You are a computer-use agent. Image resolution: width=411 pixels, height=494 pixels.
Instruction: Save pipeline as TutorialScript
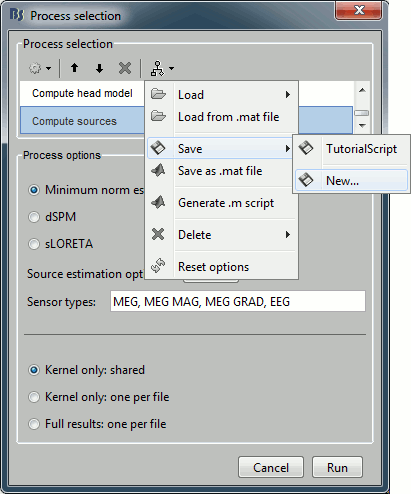click(x=351, y=149)
